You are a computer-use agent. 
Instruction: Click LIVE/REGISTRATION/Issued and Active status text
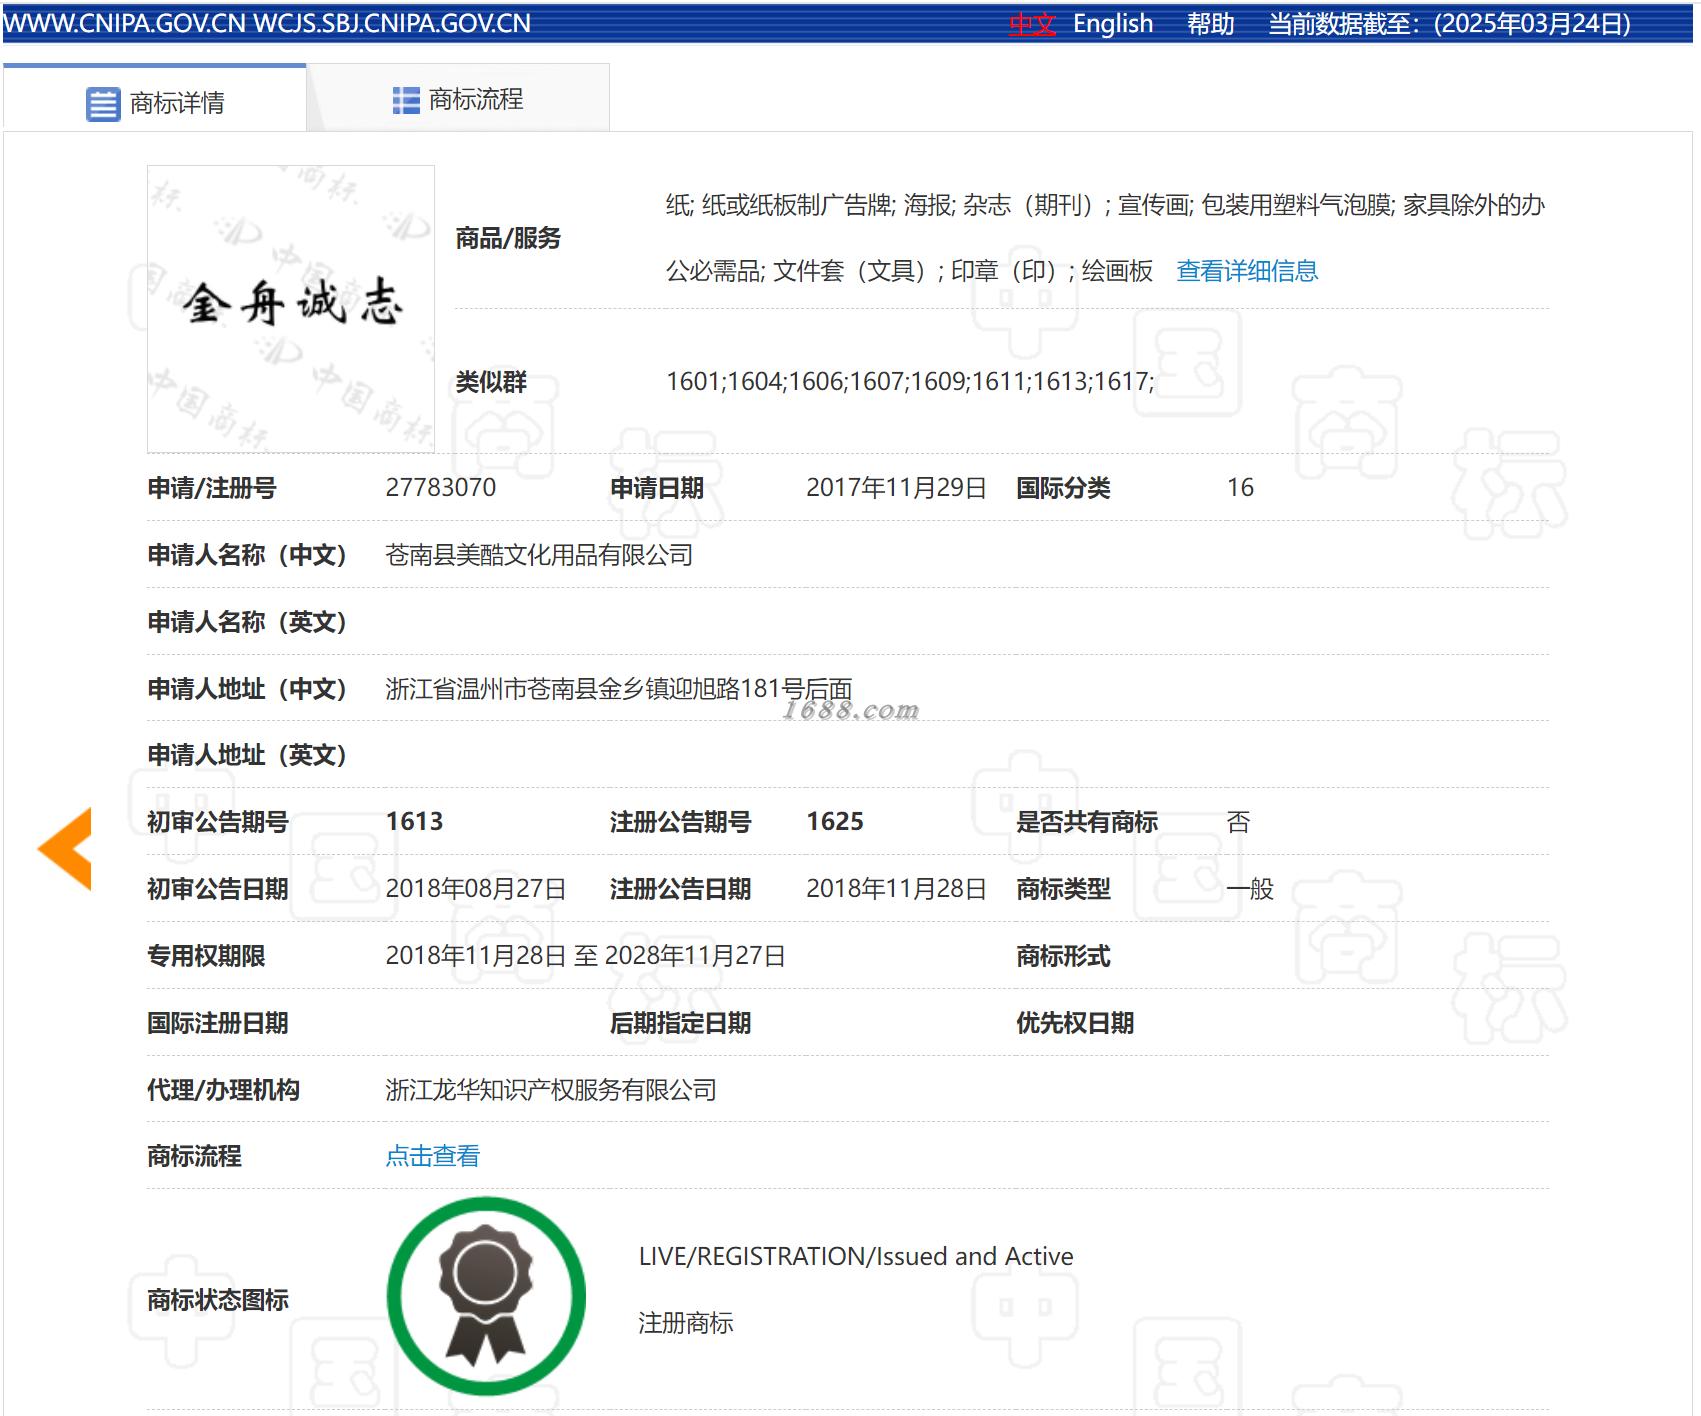(856, 1257)
